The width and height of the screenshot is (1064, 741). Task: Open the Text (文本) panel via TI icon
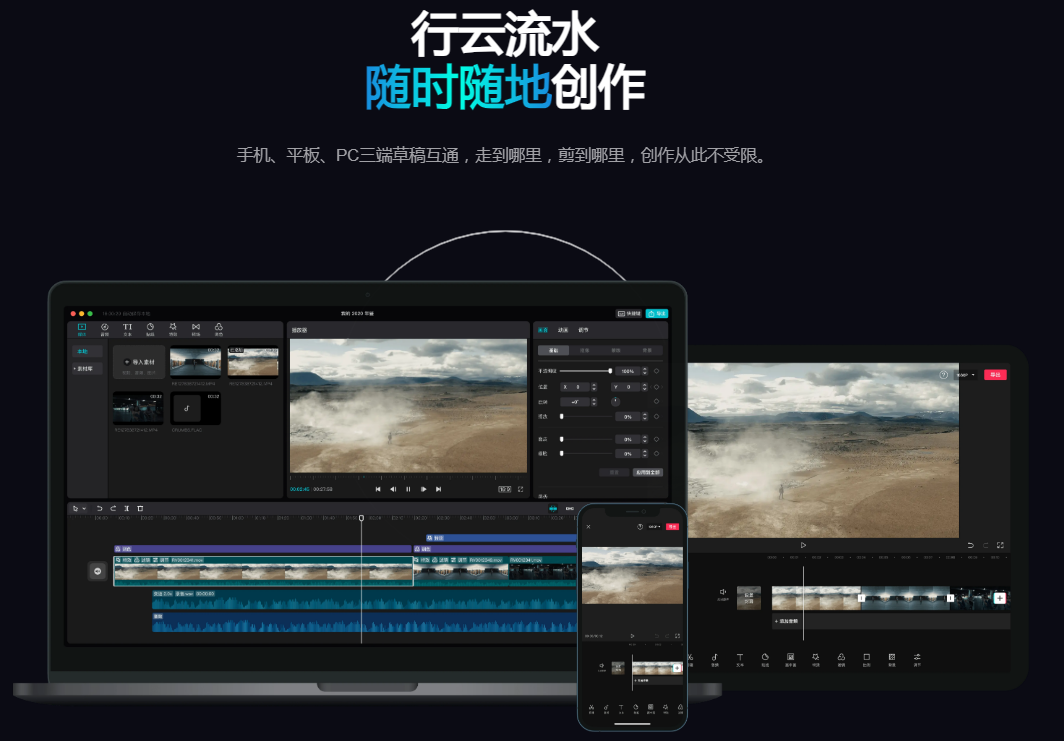[127, 329]
